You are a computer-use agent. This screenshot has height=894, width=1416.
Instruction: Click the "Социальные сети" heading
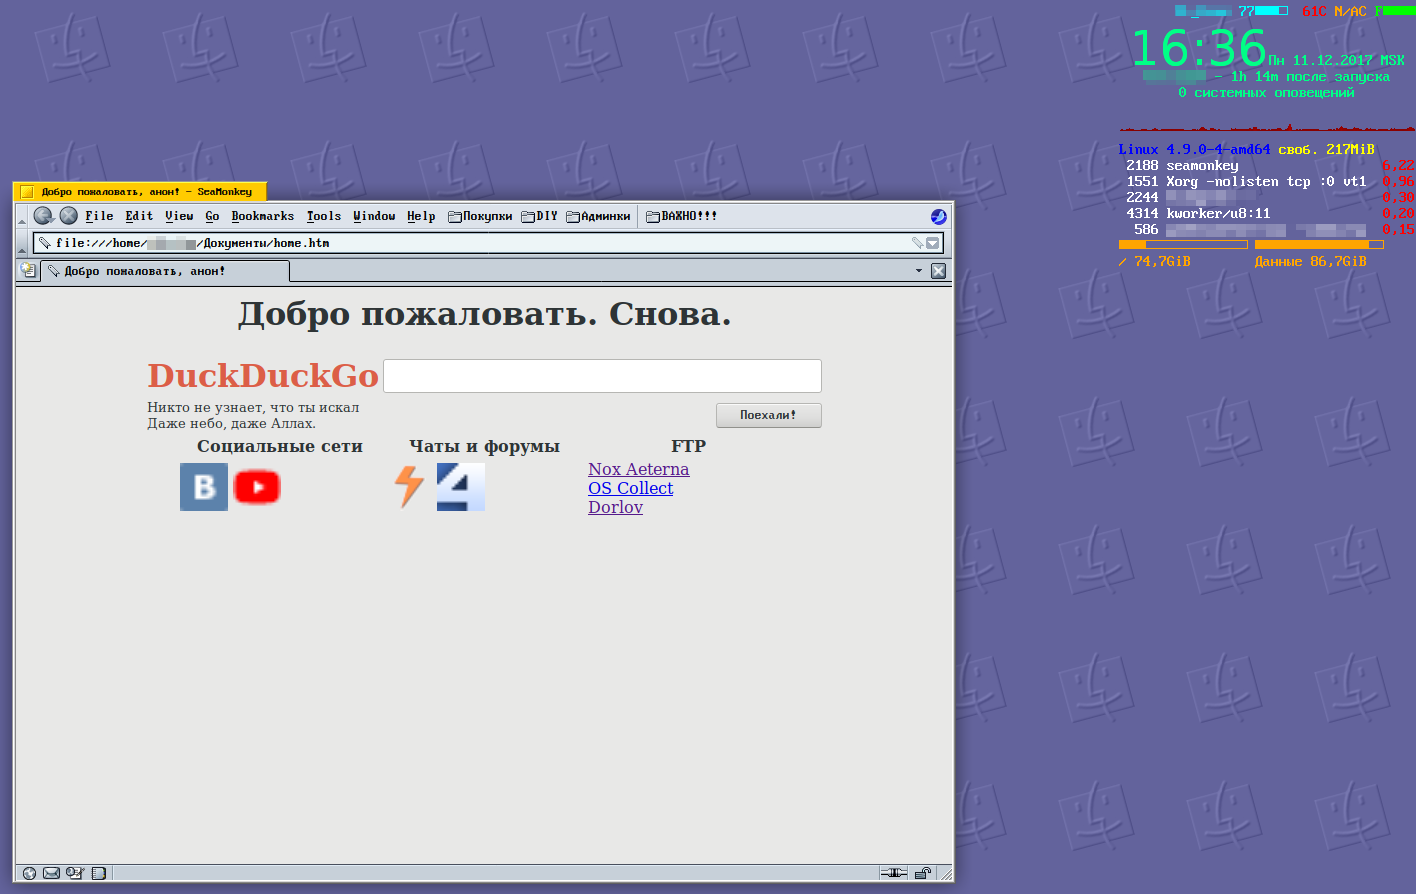(280, 446)
